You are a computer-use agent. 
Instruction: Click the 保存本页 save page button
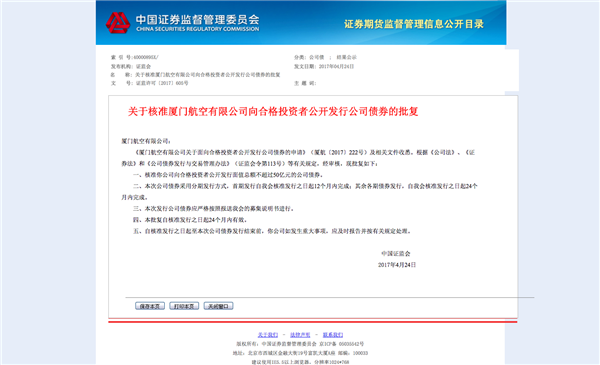tap(150, 306)
